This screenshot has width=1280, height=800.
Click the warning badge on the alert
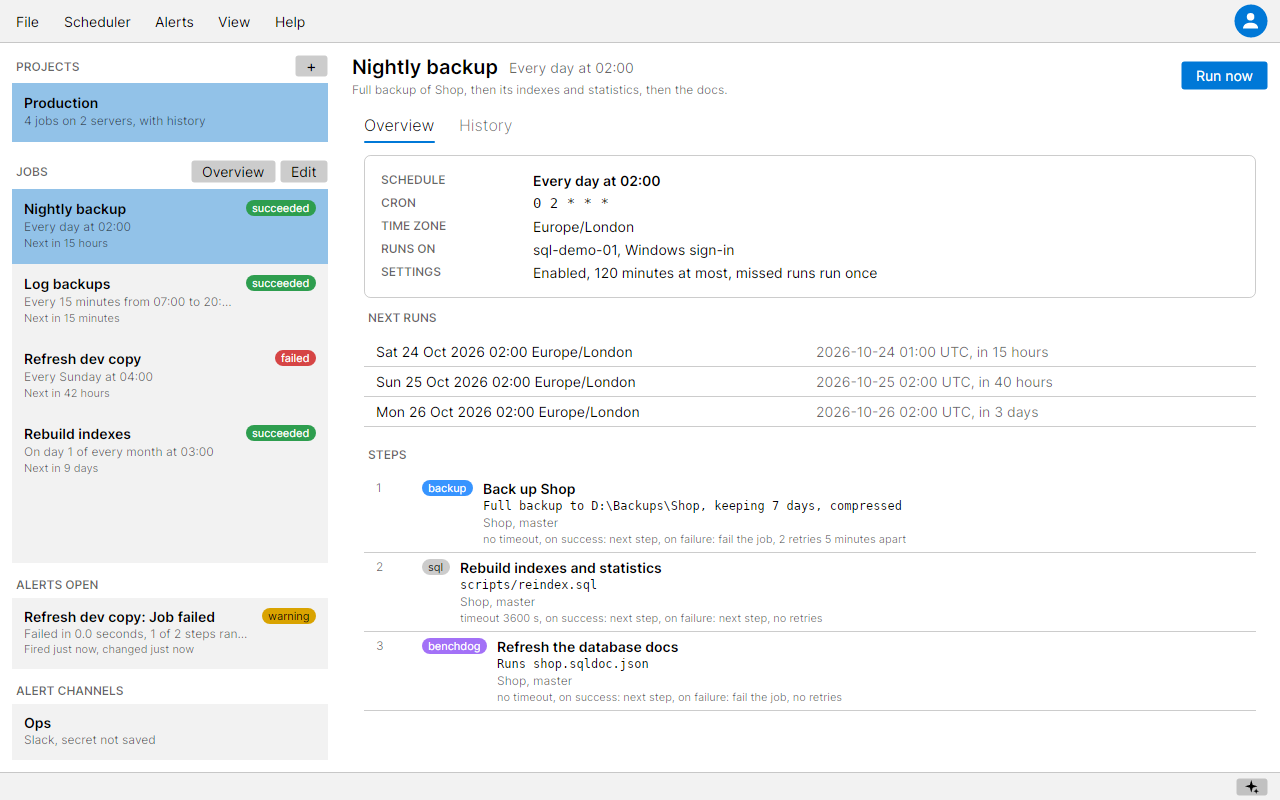point(289,616)
